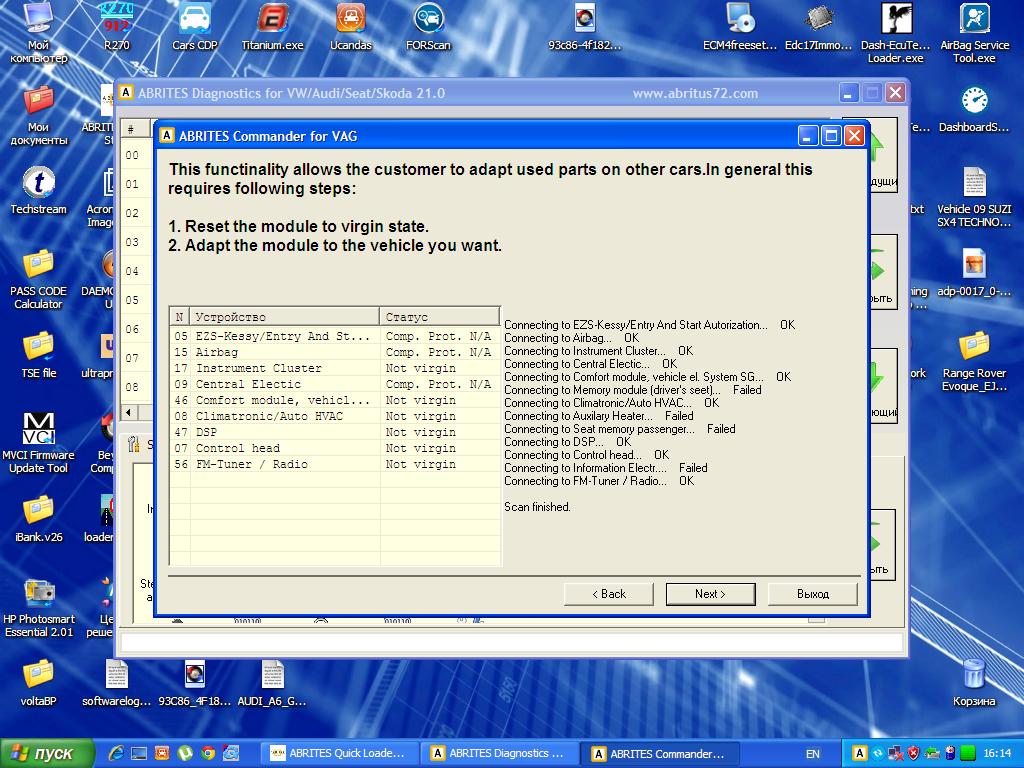Screen dimensions: 1024x768
Task: Click Chrome quick launch icon
Action: (x=208, y=753)
